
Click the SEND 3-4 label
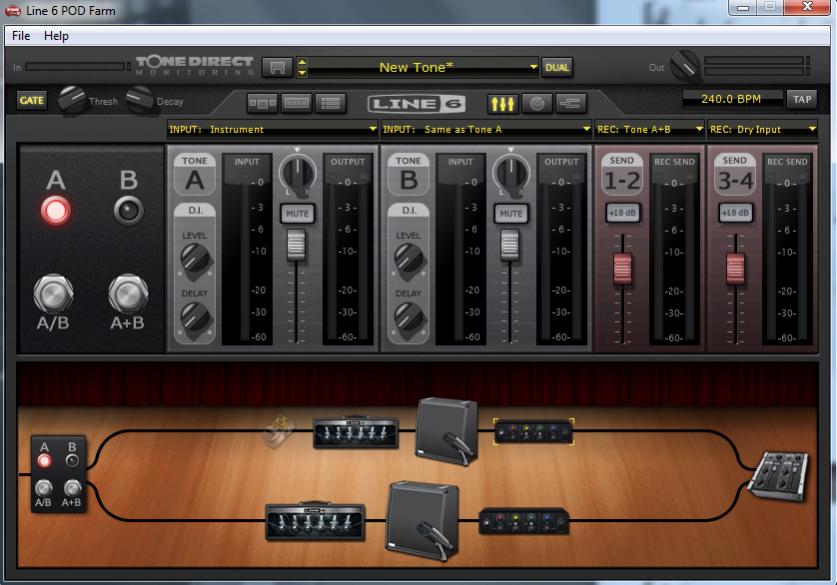[x=735, y=174]
